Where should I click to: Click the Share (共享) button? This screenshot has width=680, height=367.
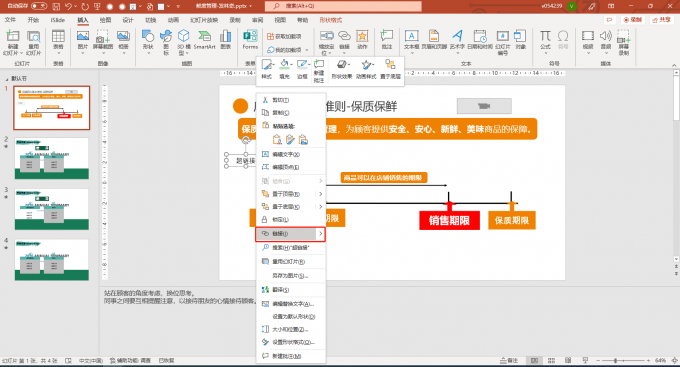pos(661,20)
